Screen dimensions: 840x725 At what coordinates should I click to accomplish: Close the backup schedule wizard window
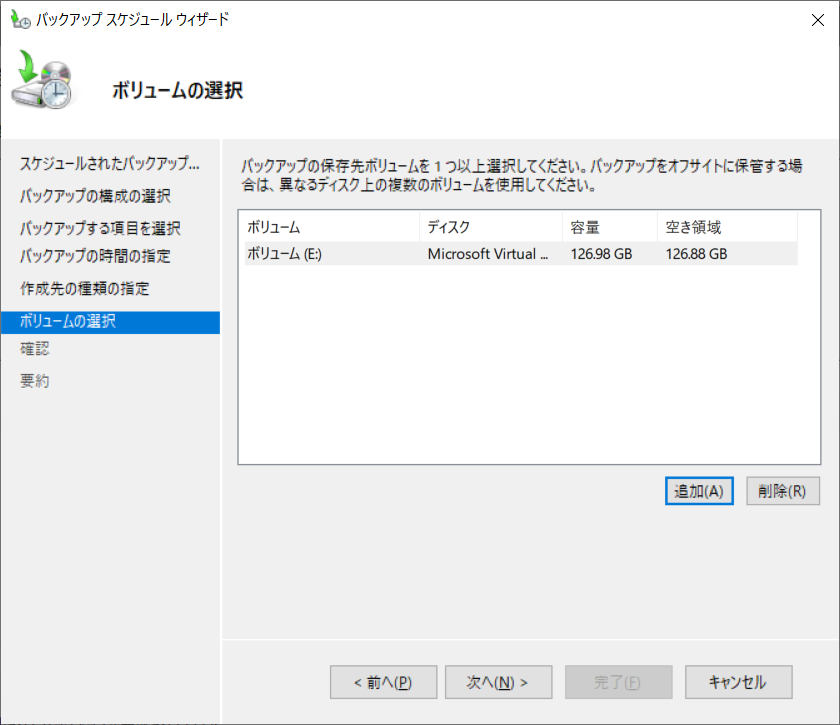(817, 19)
